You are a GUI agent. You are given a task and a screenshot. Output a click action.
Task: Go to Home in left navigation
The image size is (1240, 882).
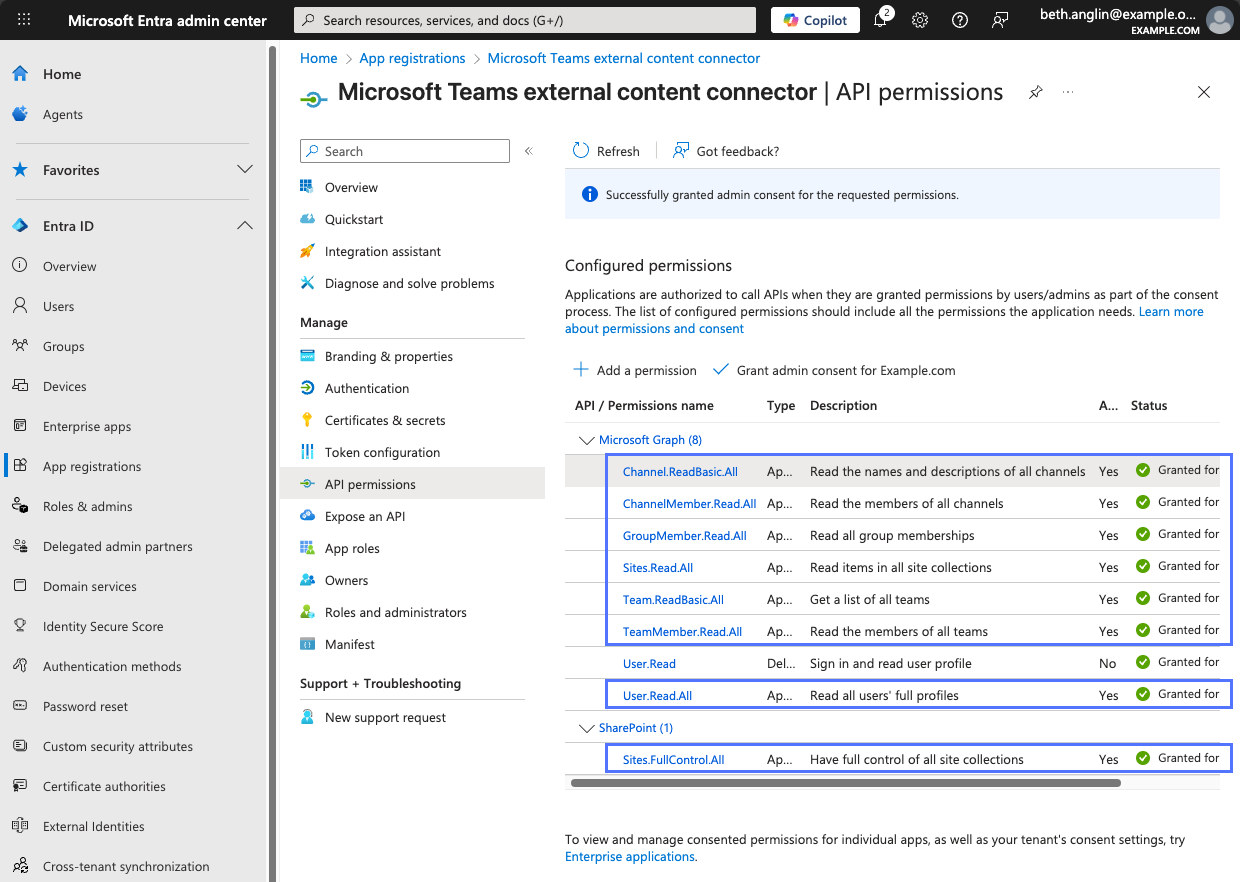point(62,74)
